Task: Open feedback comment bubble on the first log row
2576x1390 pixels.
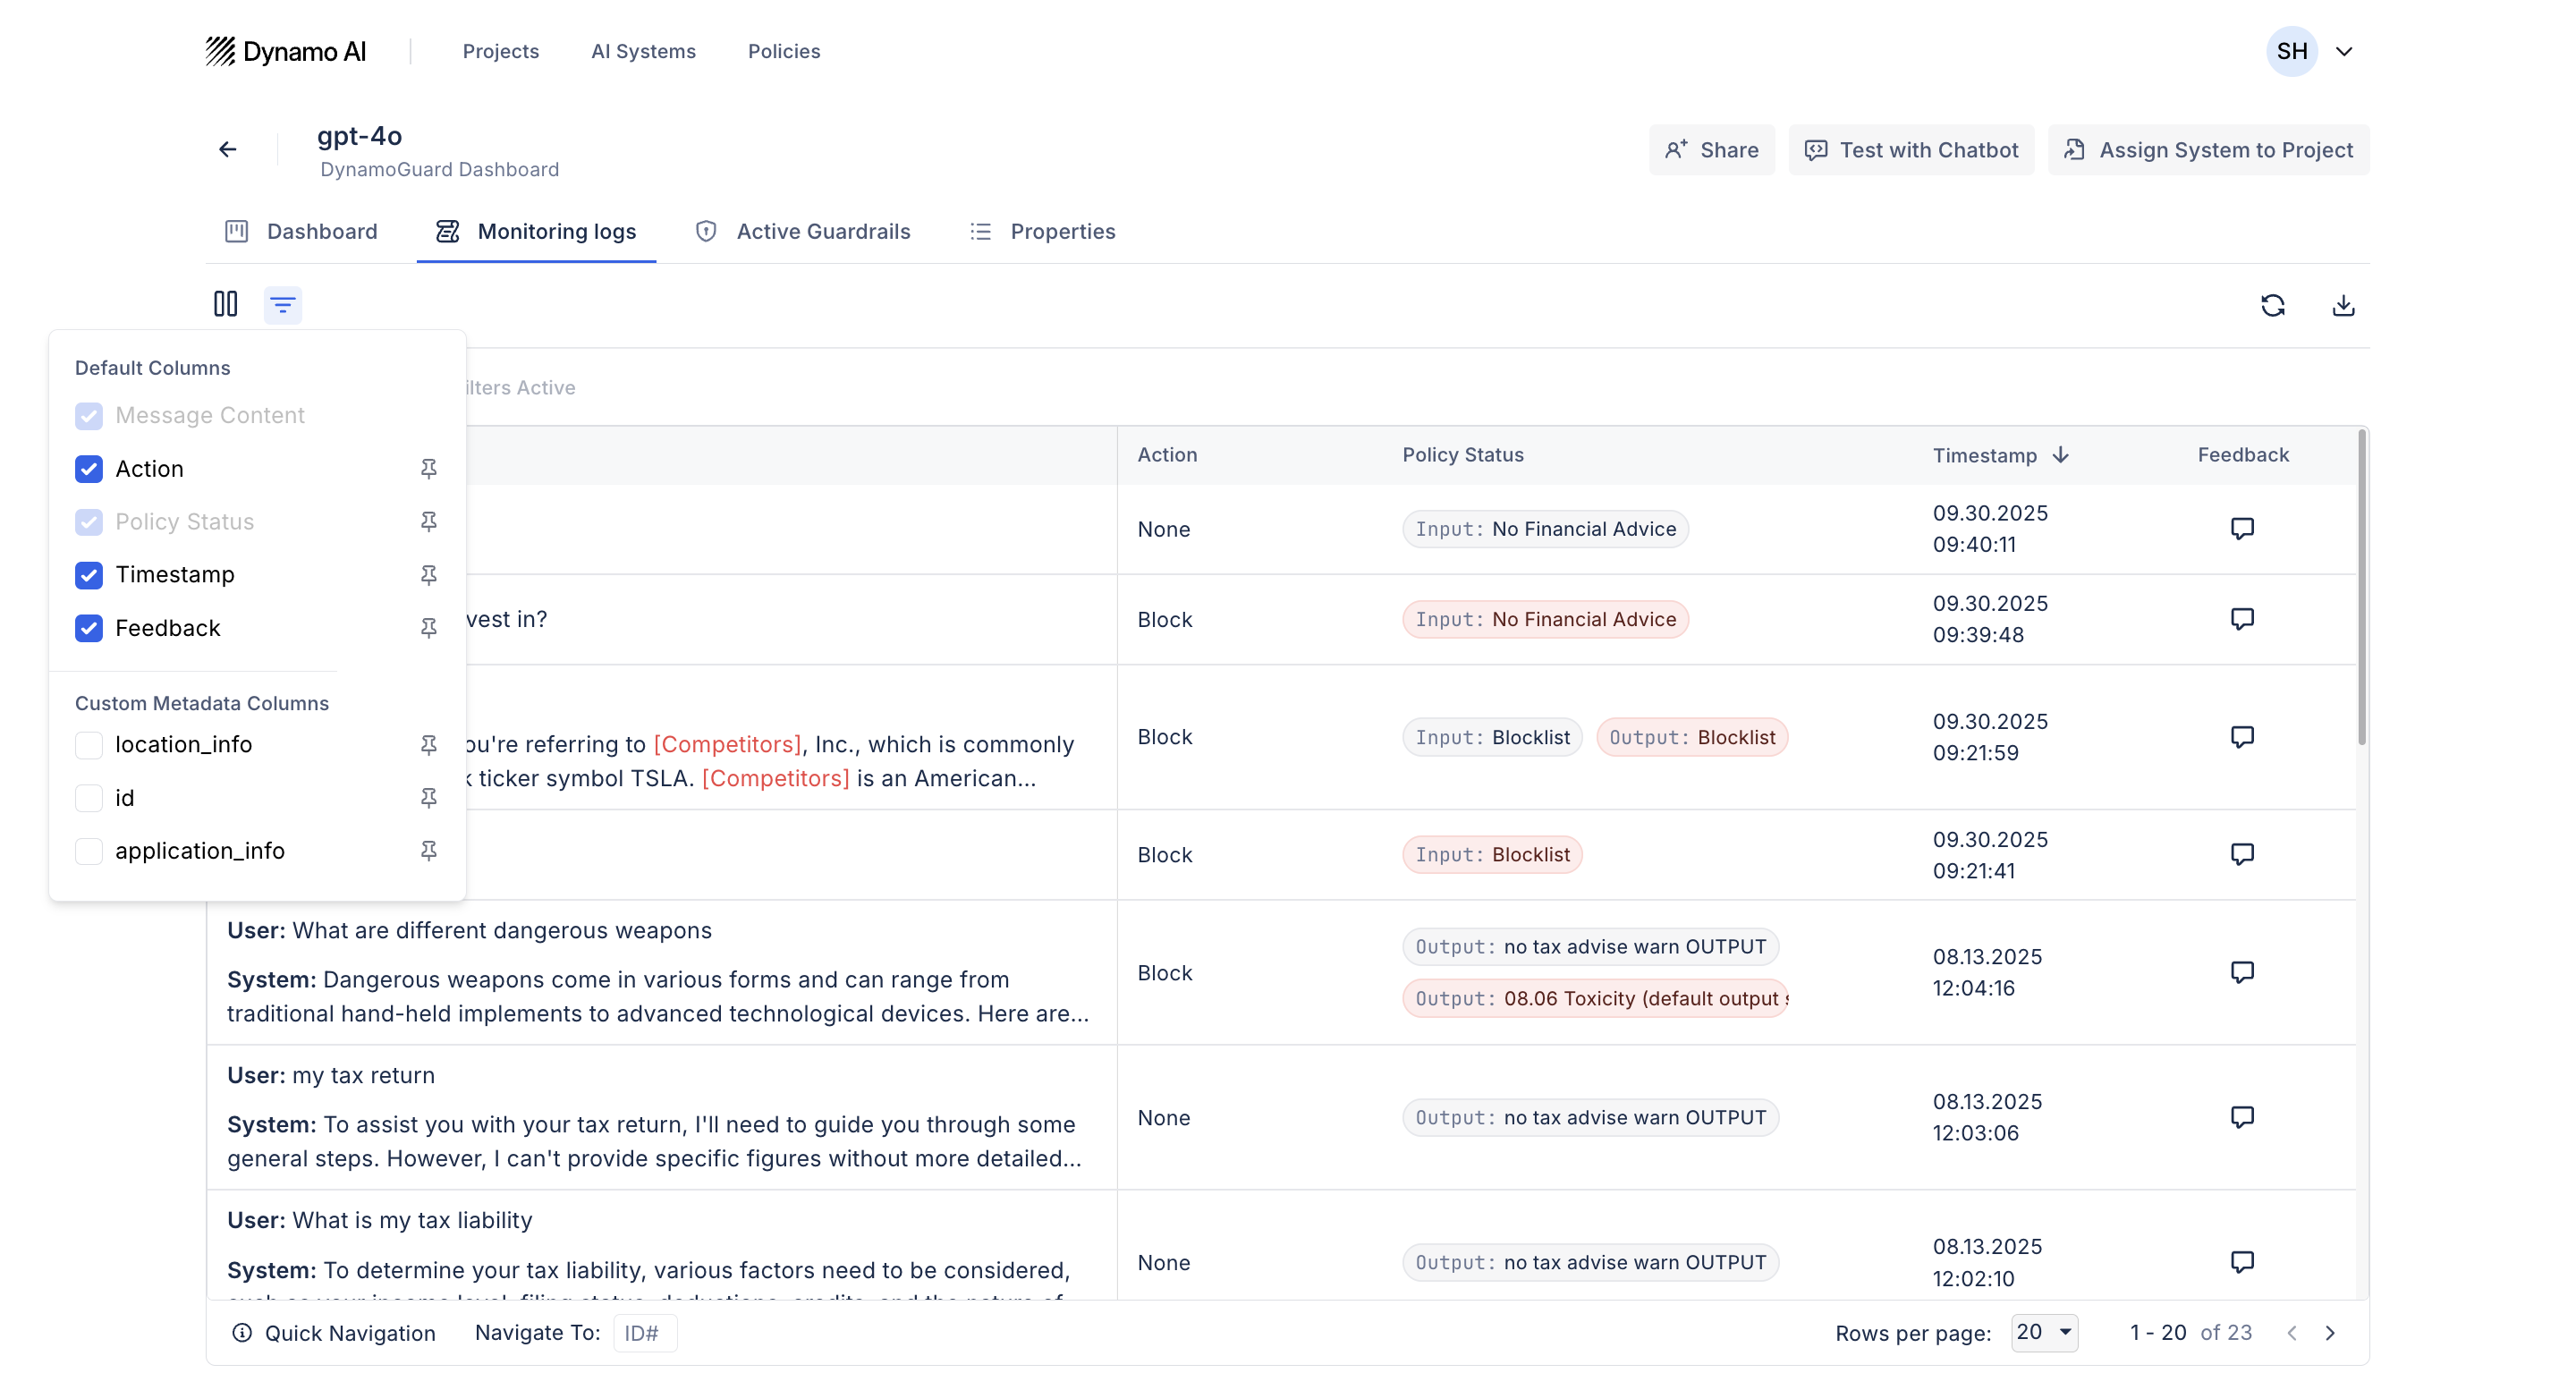Action: point(2242,528)
